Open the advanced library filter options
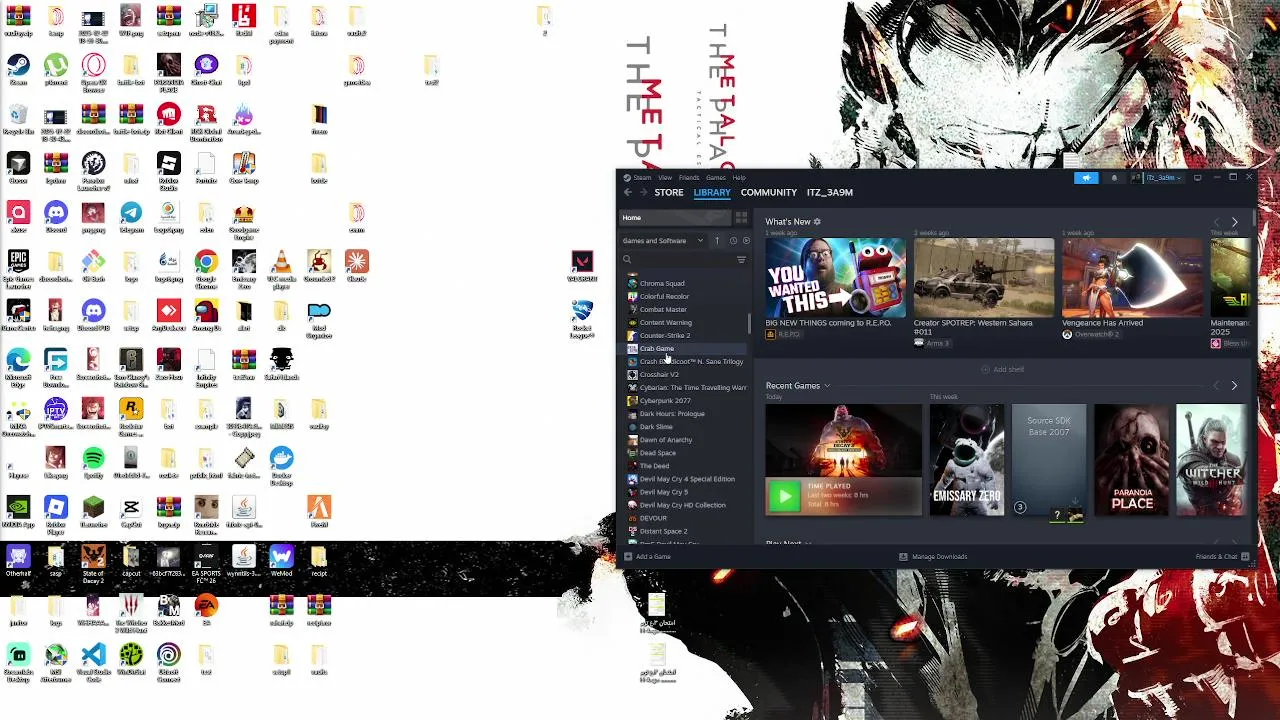Image resolution: width=1280 pixels, height=720 pixels. [741, 259]
